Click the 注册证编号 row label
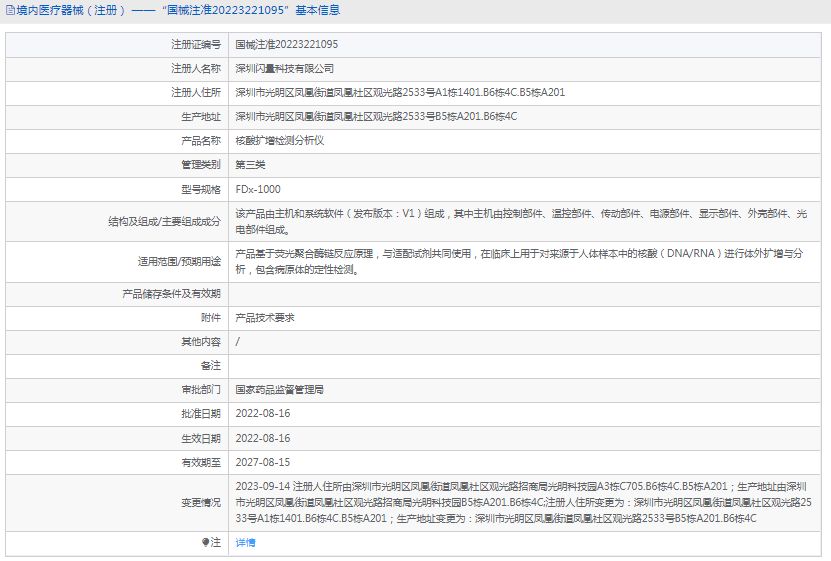The image size is (831, 561). tap(196, 44)
